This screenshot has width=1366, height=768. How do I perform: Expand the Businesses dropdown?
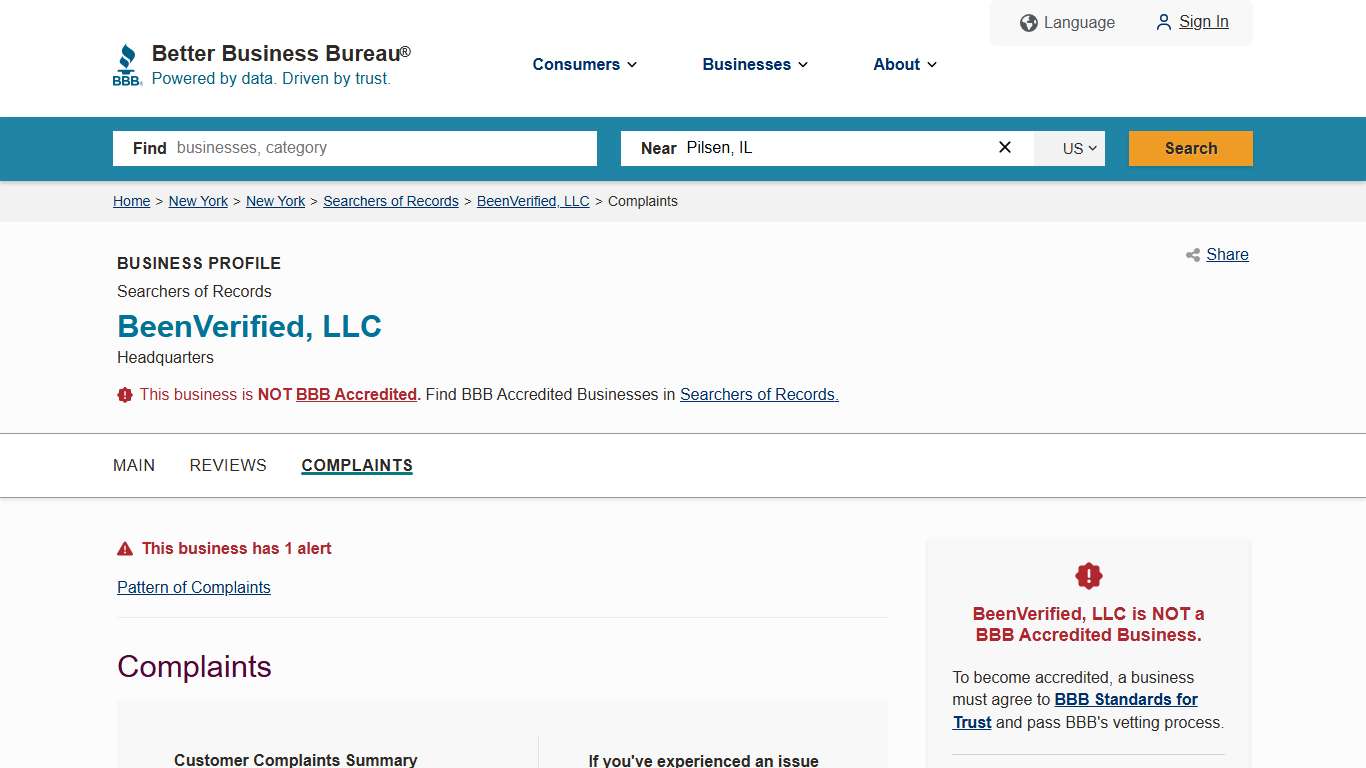point(754,64)
